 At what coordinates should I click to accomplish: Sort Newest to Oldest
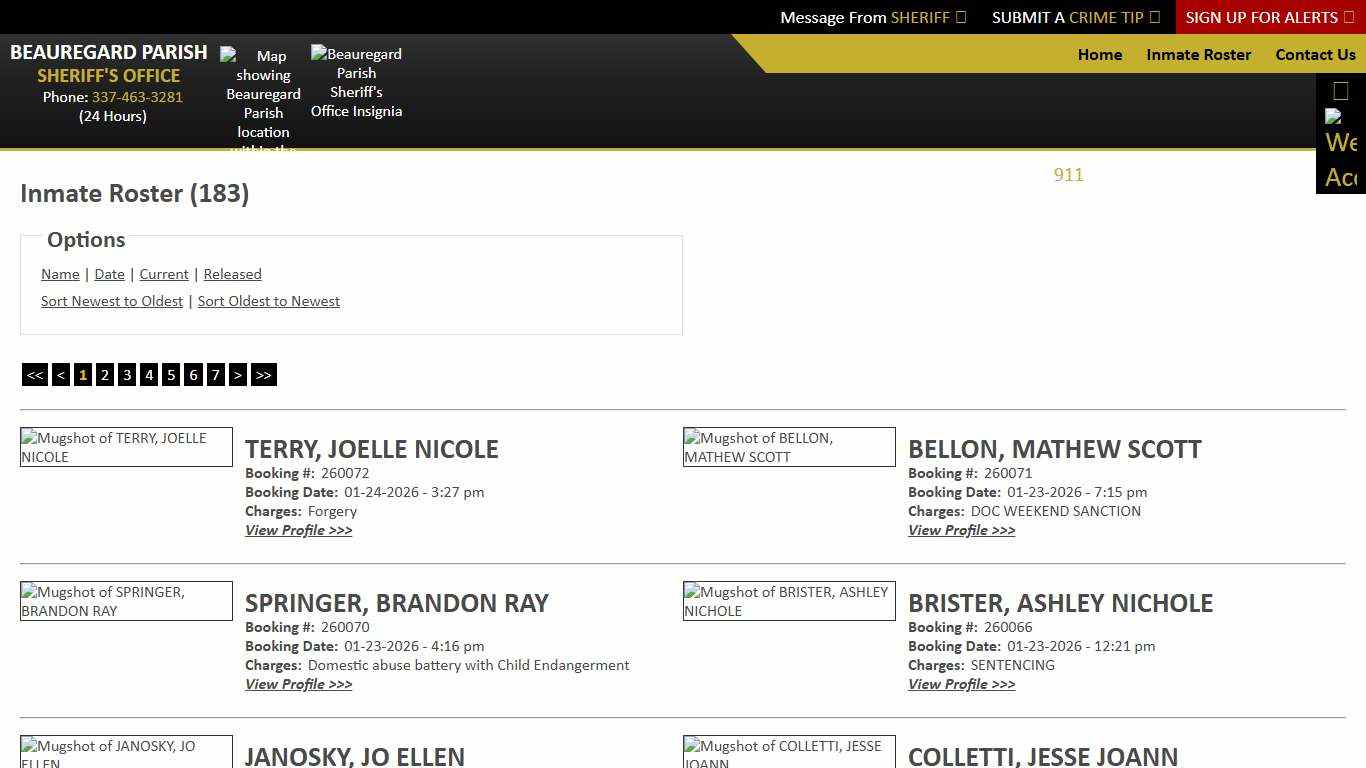tap(111, 301)
